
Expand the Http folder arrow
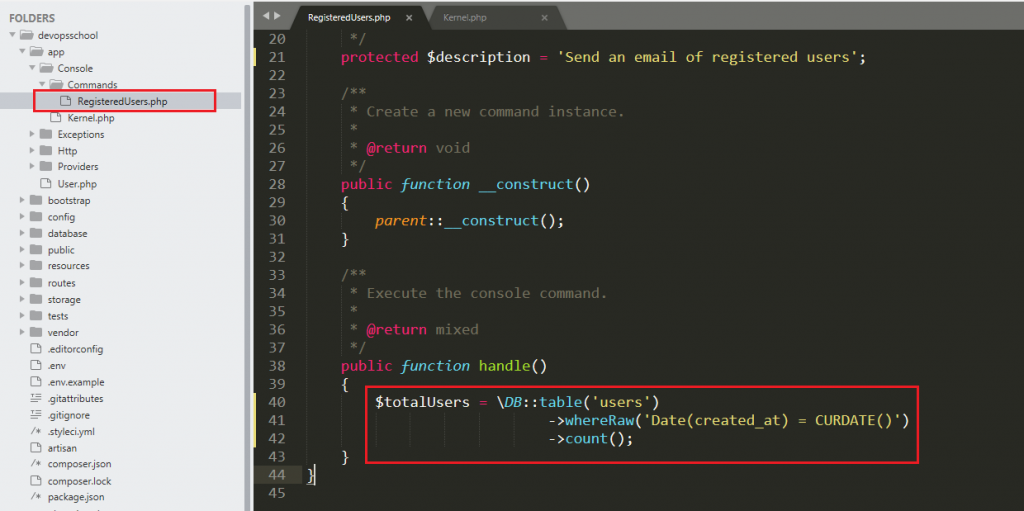pyautogui.click(x=33, y=151)
